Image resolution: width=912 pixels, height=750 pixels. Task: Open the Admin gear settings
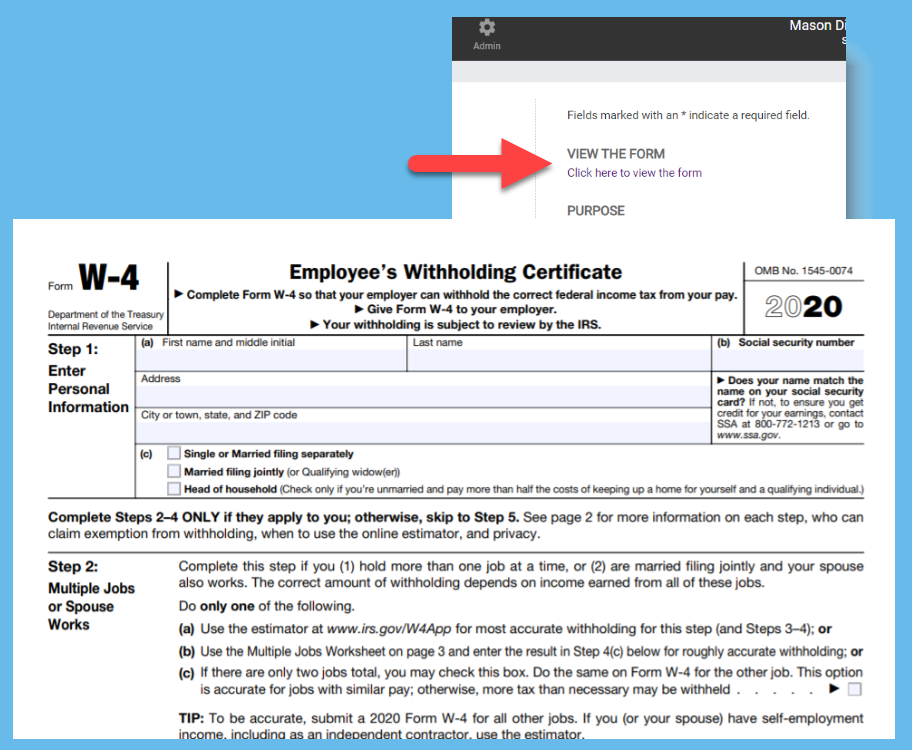(486, 32)
